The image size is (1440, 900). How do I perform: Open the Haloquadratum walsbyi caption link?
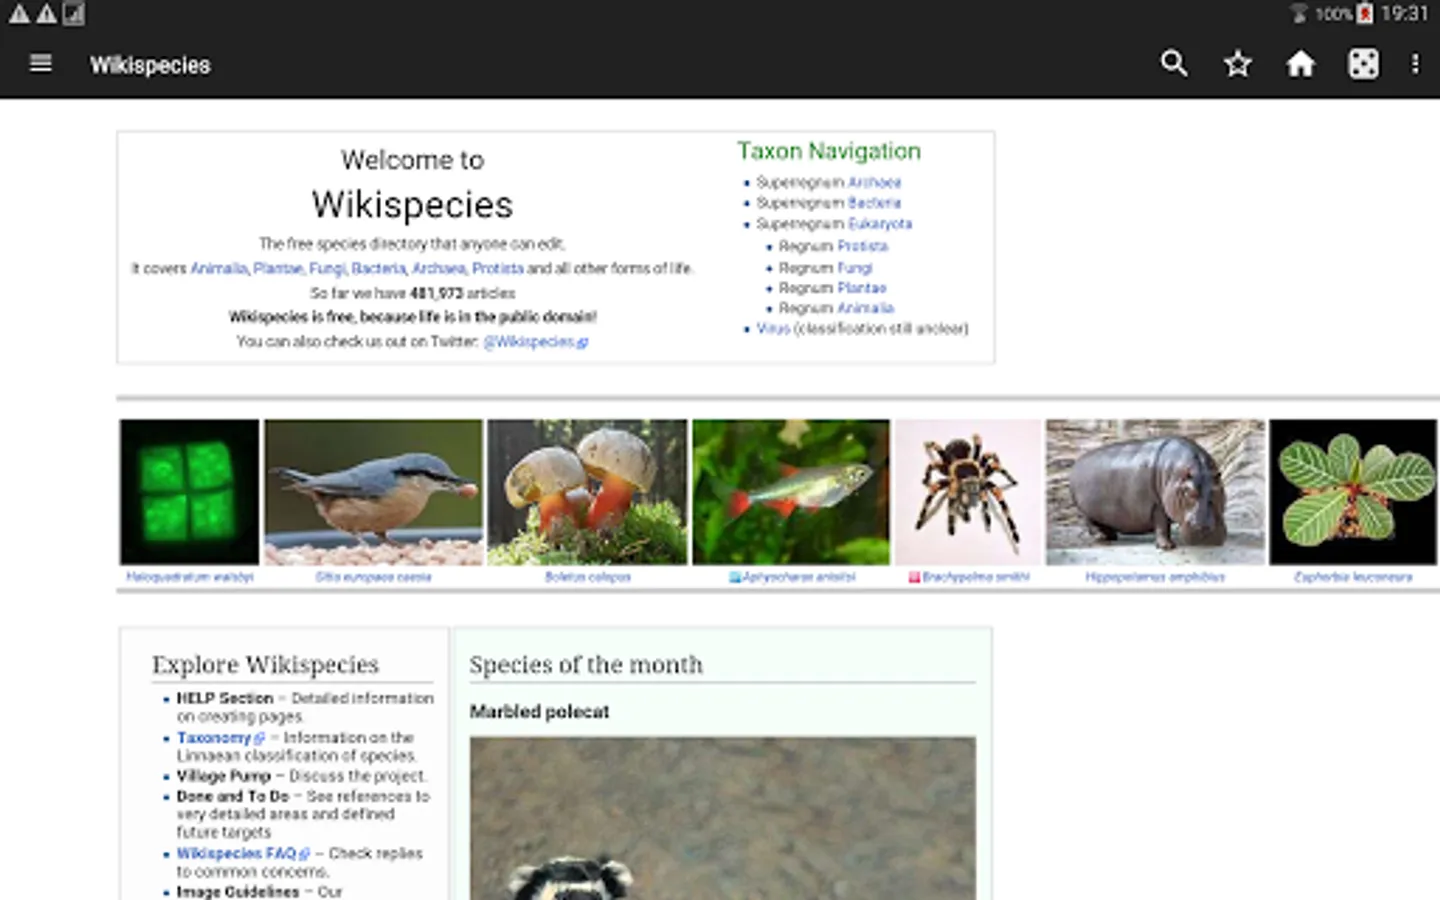click(x=190, y=577)
